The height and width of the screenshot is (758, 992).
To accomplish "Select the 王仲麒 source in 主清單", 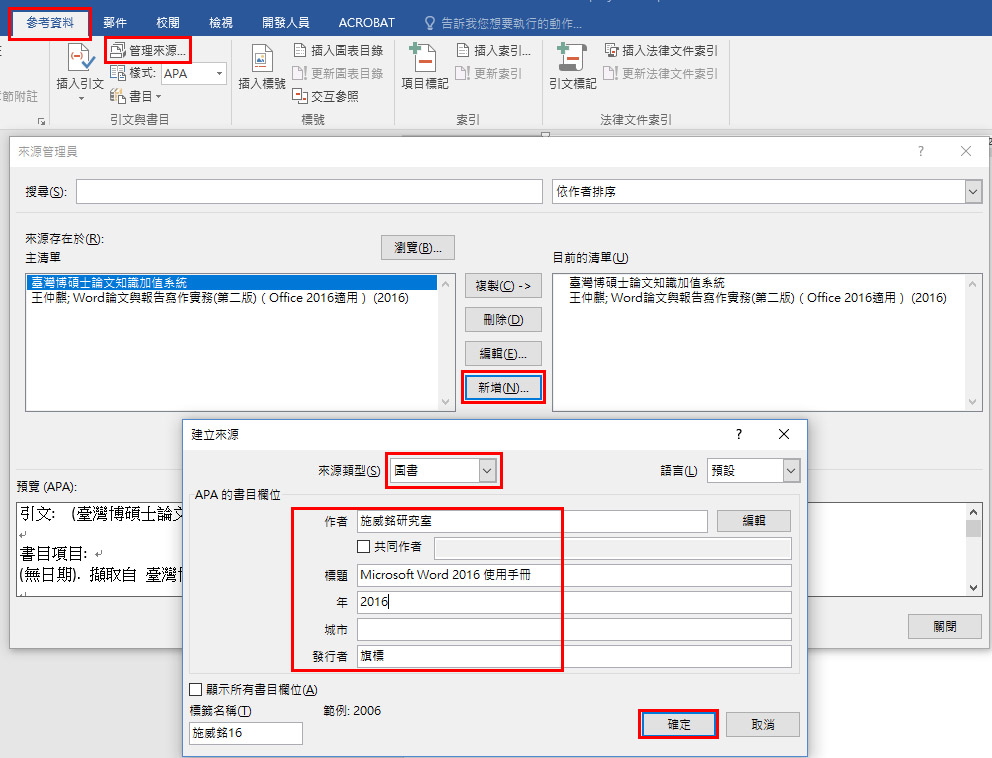I will pos(219,298).
